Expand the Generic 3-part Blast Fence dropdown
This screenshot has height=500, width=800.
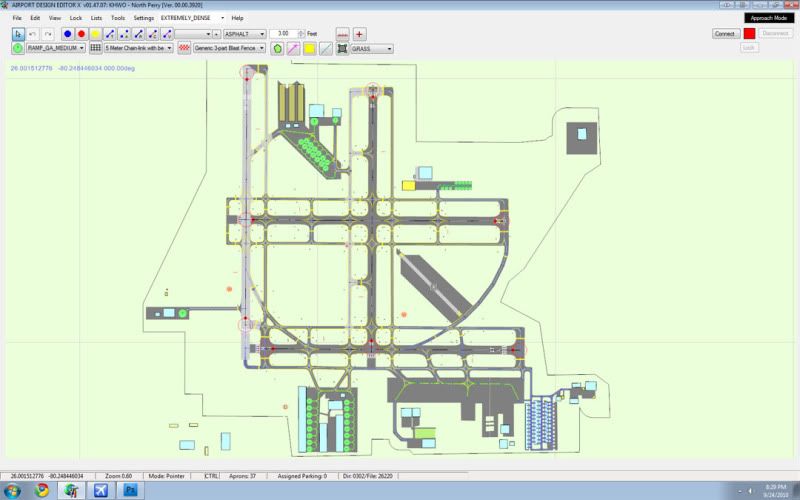click(229, 48)
